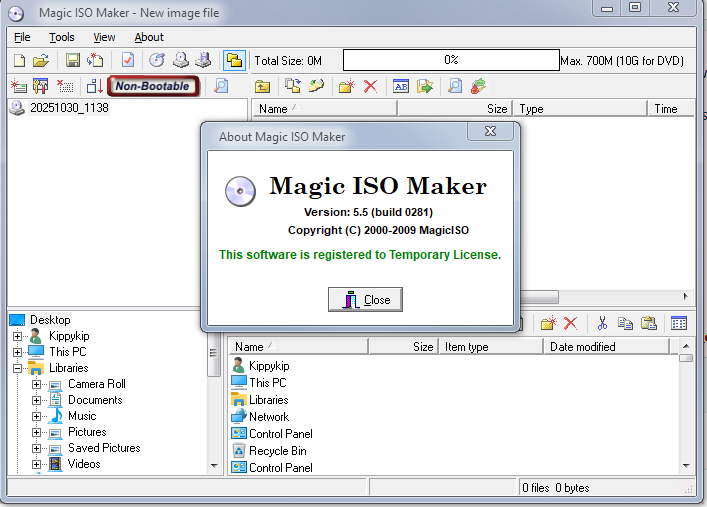Click the hand Add folder icon
707x507 pixels.
pos(317,86)
